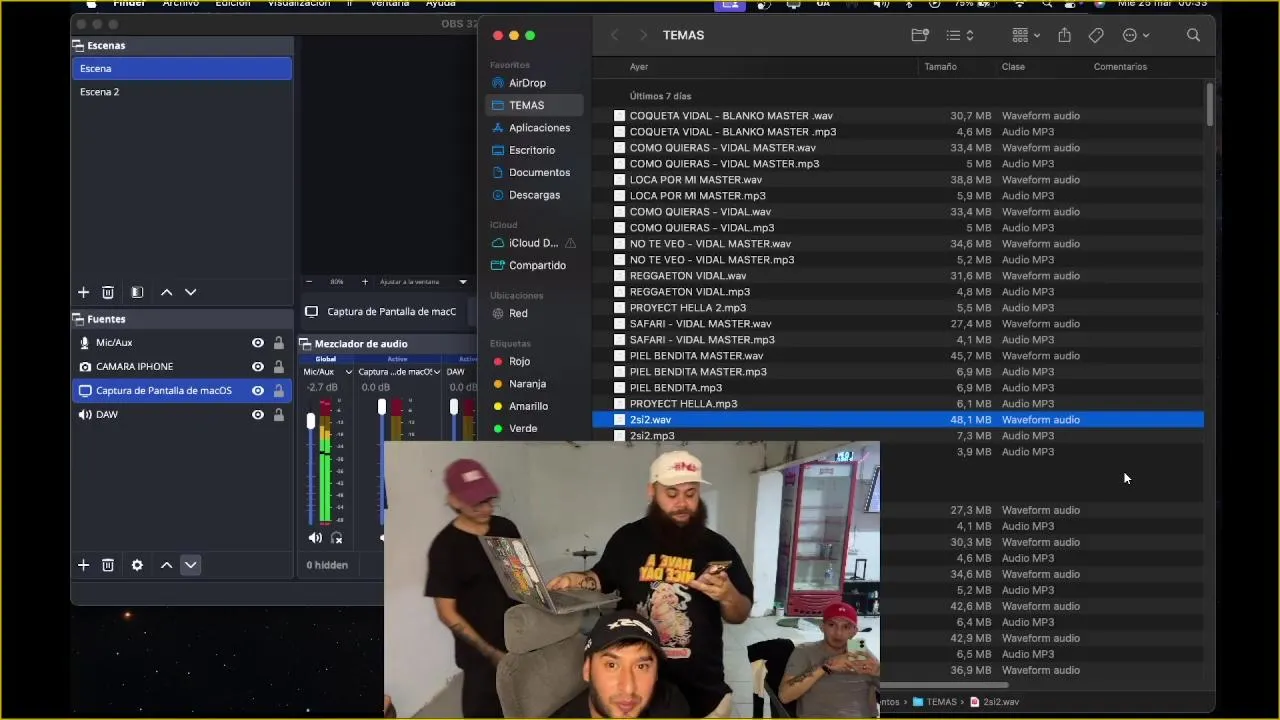Sort files by Tamaño column header
Screen dimensions: 1280x720
coord(940,67)
